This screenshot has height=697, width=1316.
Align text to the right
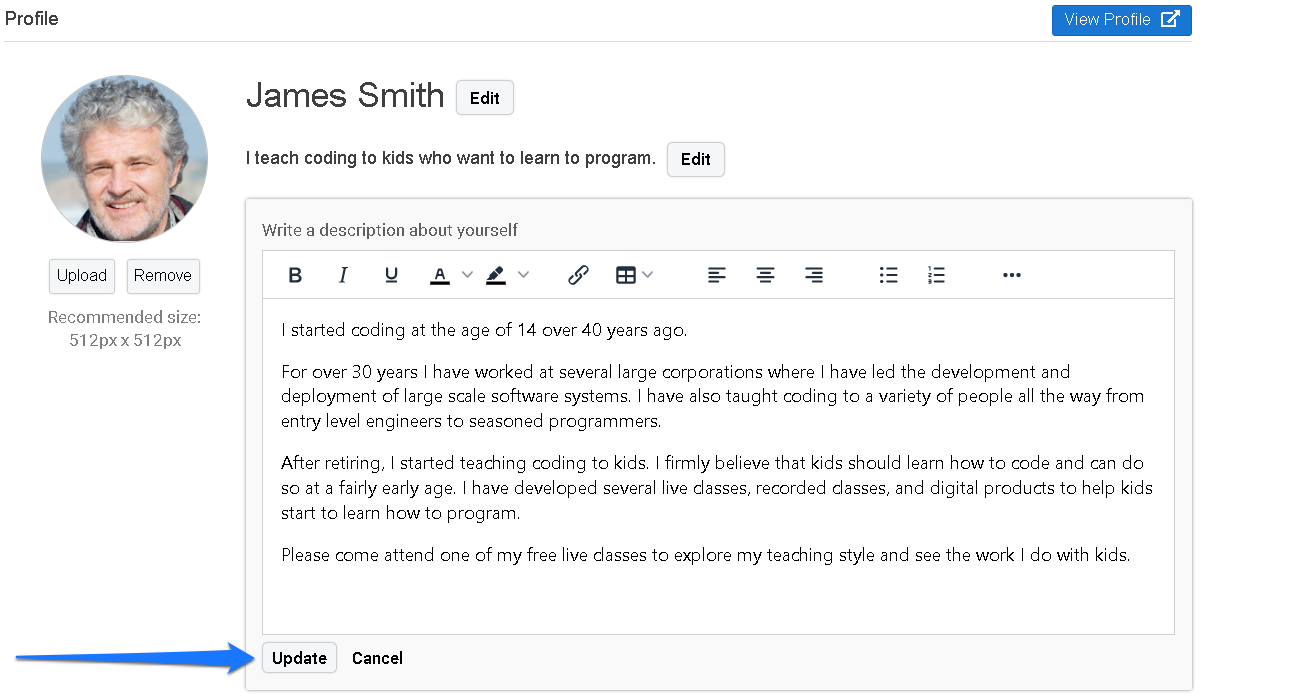point(814,275)
